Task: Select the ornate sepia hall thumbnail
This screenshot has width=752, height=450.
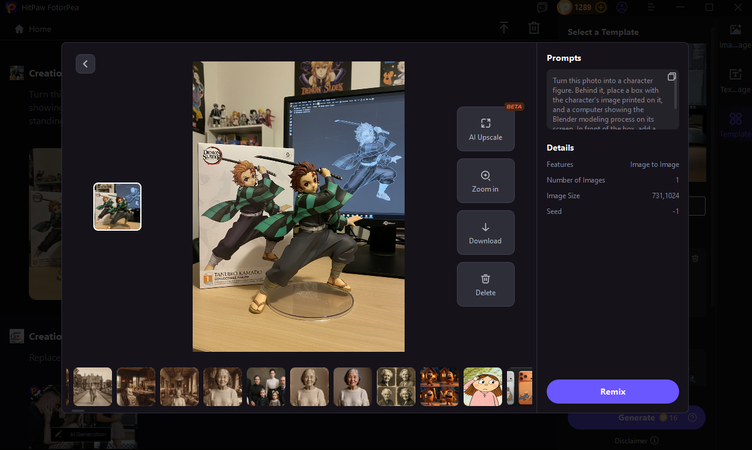Action: [179, 387]
